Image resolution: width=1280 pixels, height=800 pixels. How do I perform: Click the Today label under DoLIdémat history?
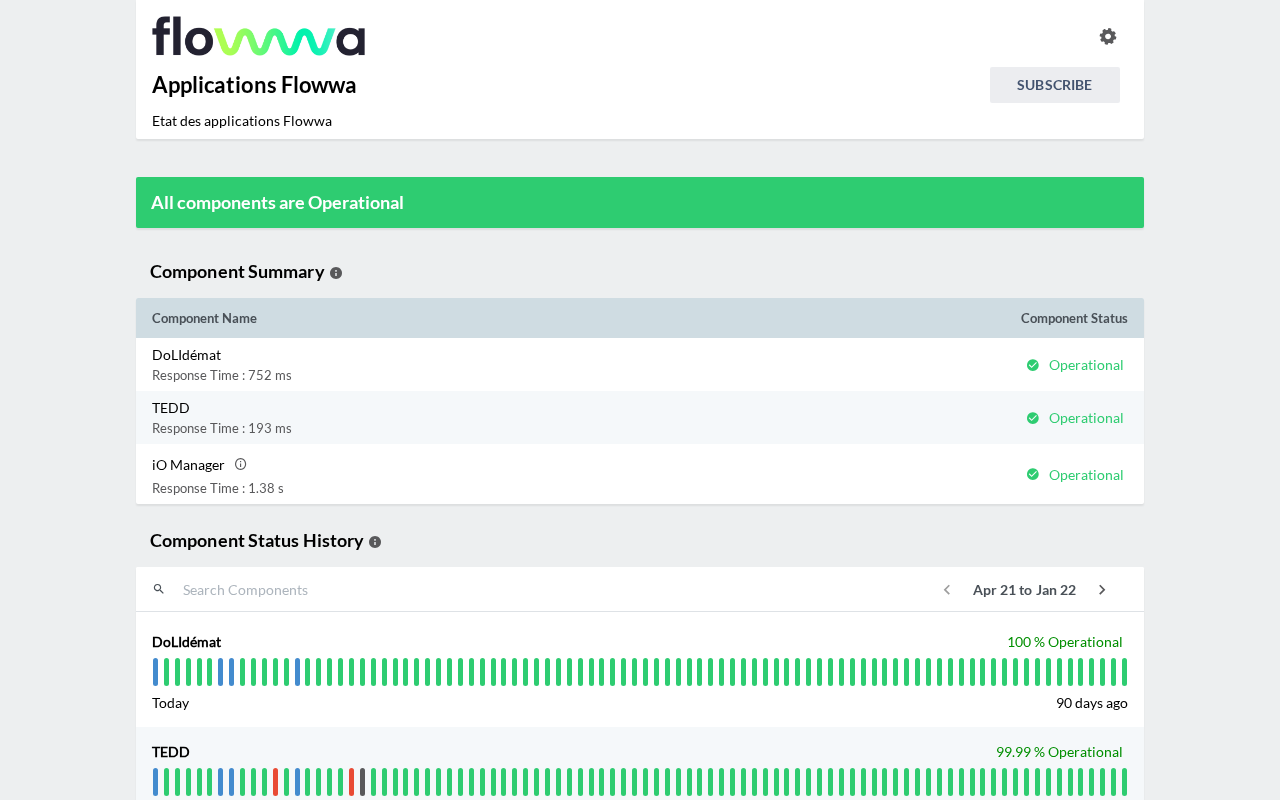pos(170,703)
